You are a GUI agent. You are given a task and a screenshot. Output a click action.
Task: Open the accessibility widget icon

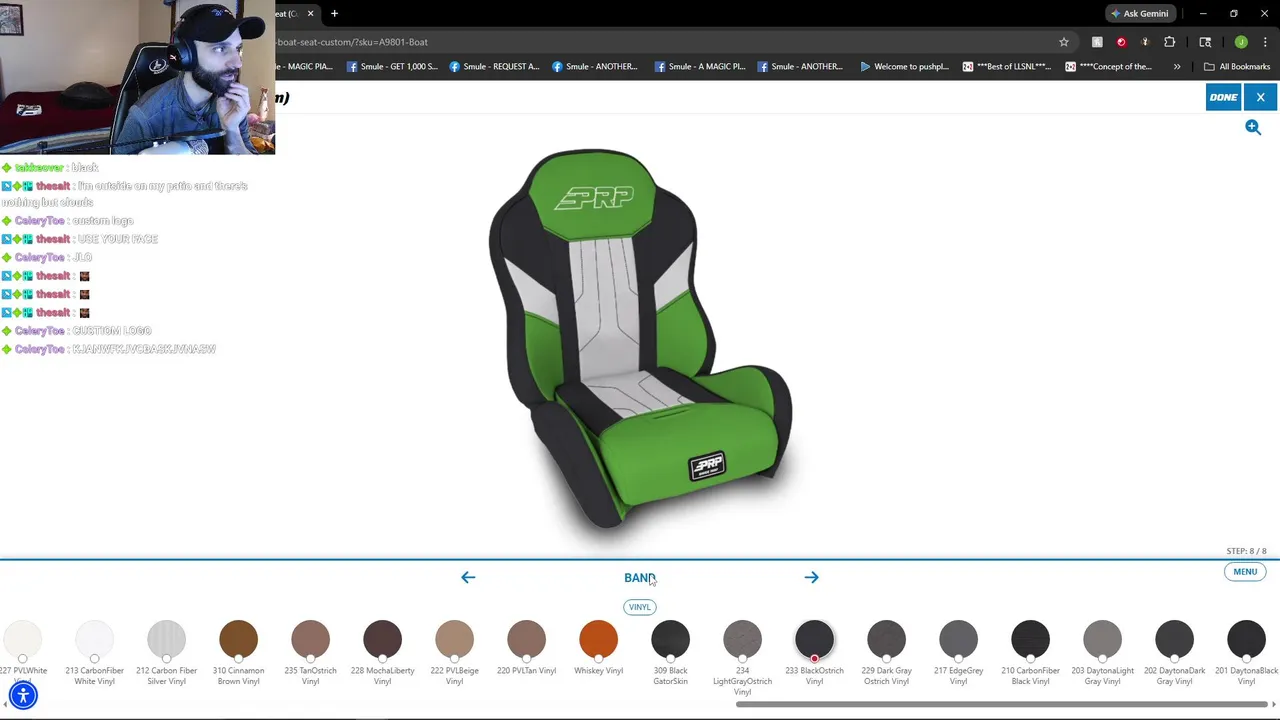coord(23,695)
